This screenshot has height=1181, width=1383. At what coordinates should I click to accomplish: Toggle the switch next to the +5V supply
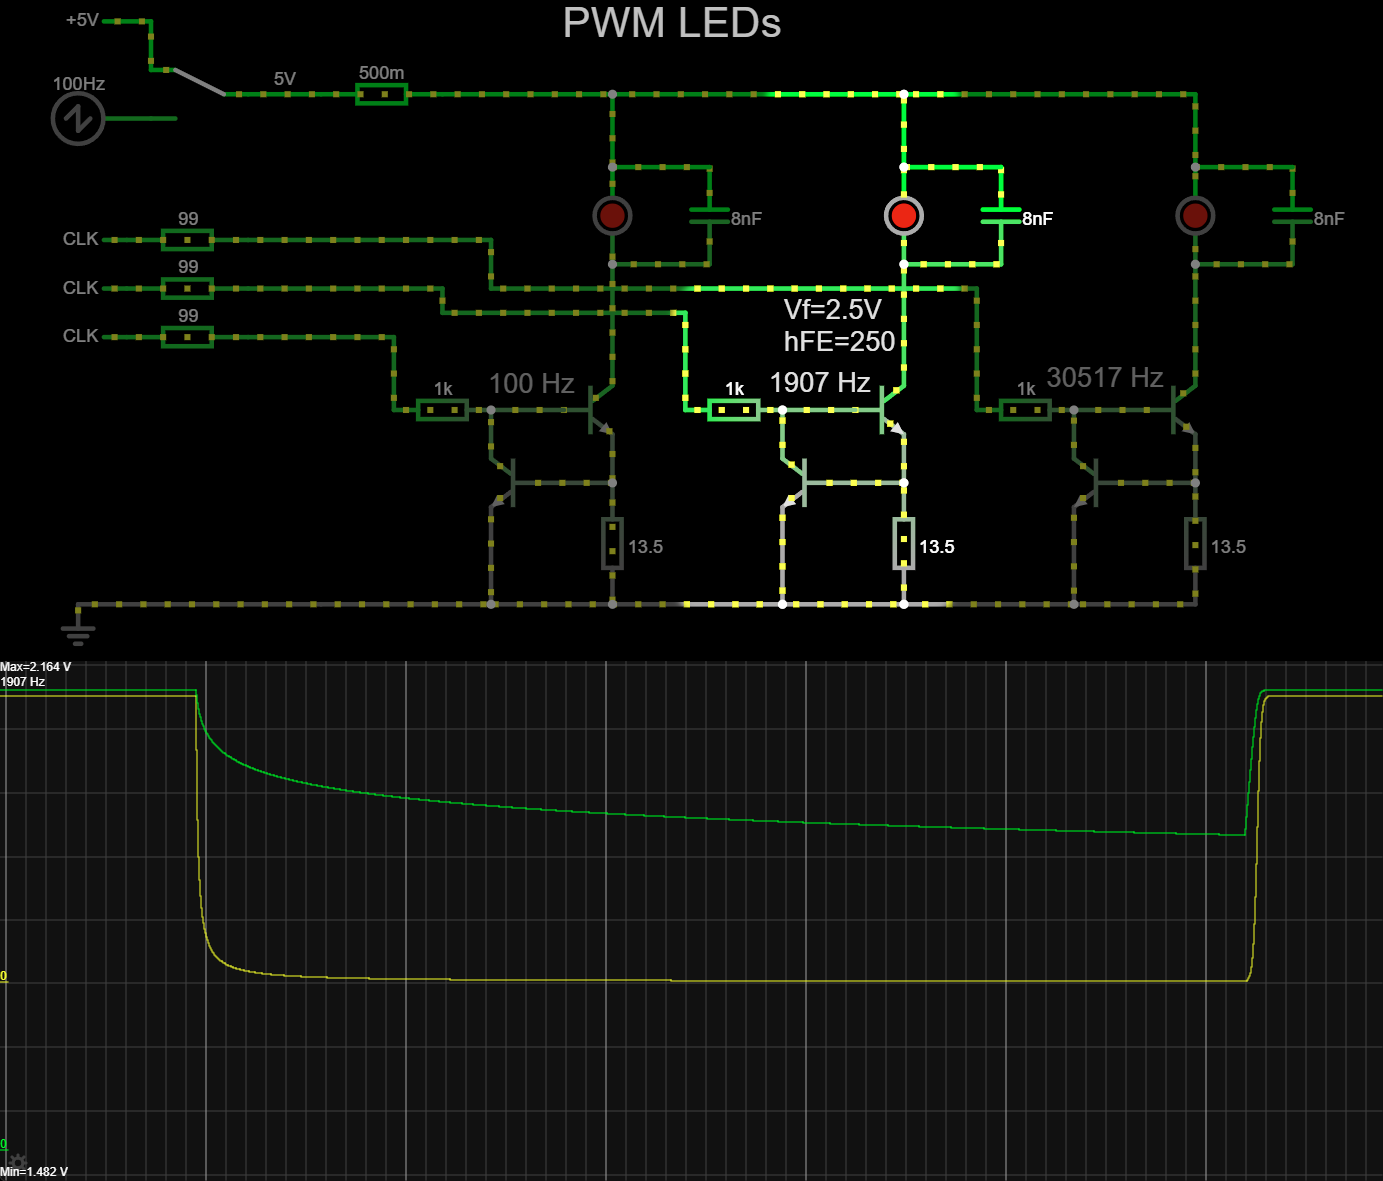[x=200, y=82]
